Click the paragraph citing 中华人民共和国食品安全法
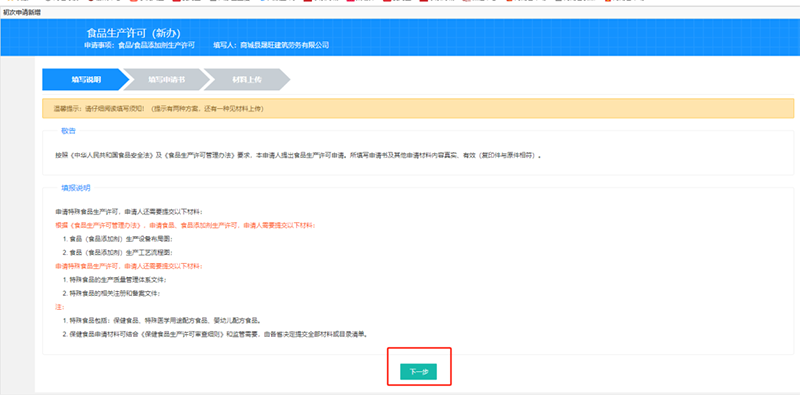The width and height of the screenshot is (800, 395). 298,155
